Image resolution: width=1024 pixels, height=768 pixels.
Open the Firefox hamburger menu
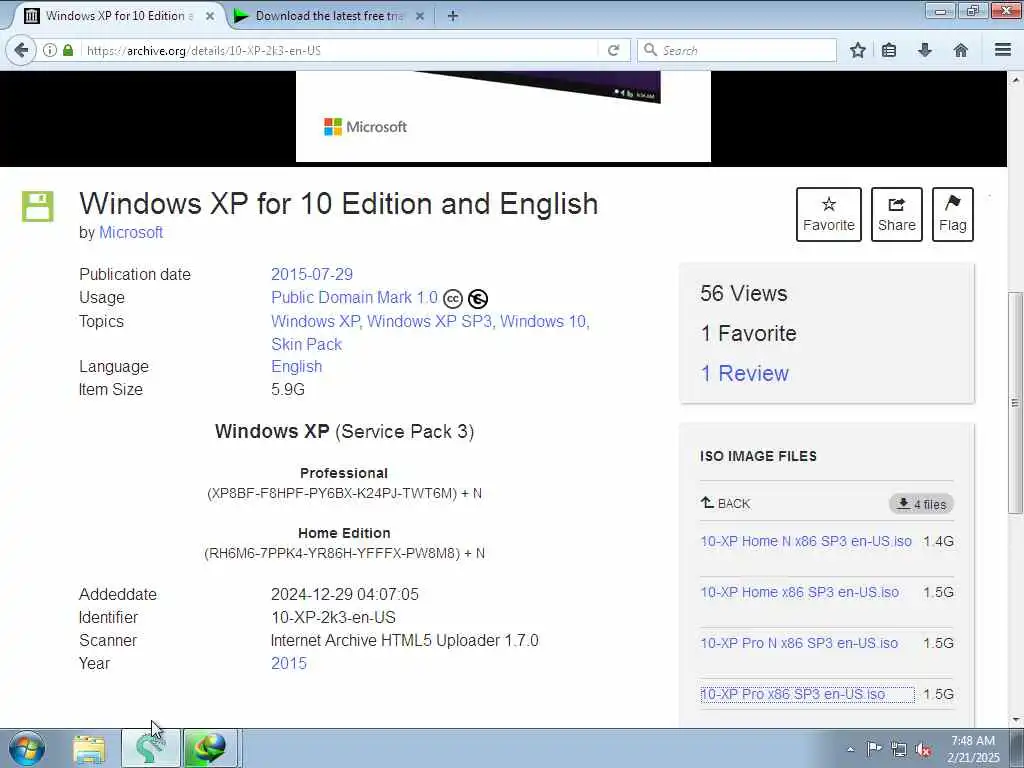1003,50
